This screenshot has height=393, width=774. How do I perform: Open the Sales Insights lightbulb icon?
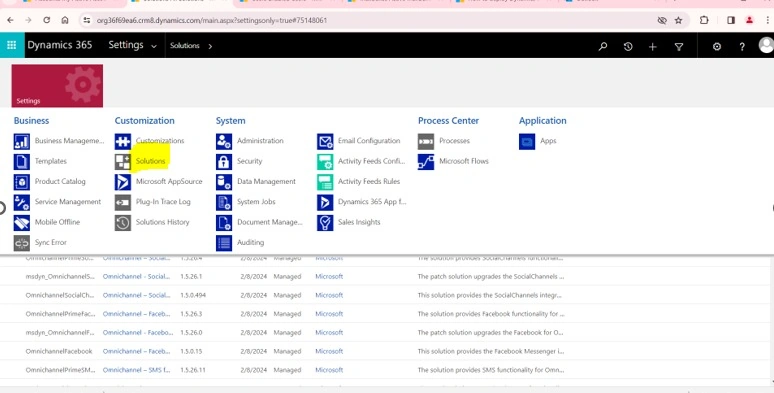tap(325, 223)
